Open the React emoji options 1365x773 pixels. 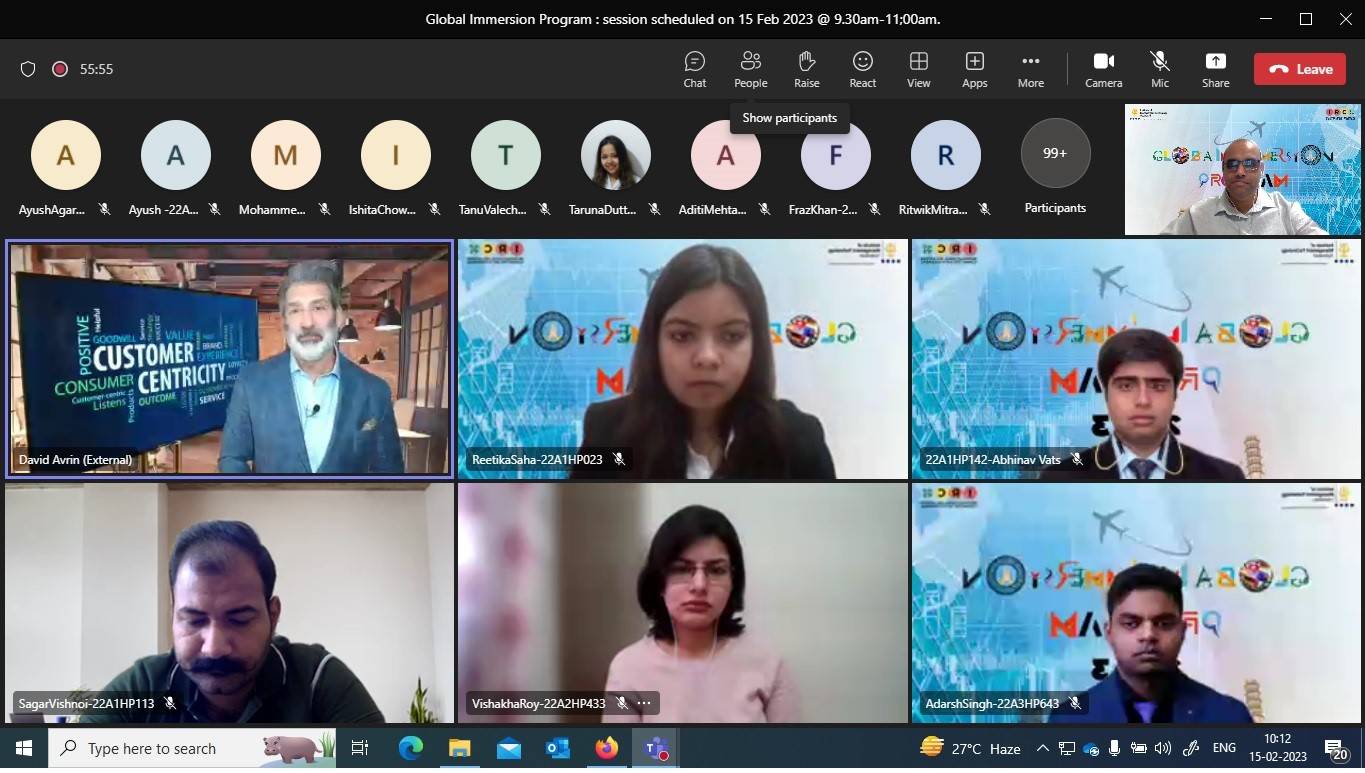click(863, 69)
